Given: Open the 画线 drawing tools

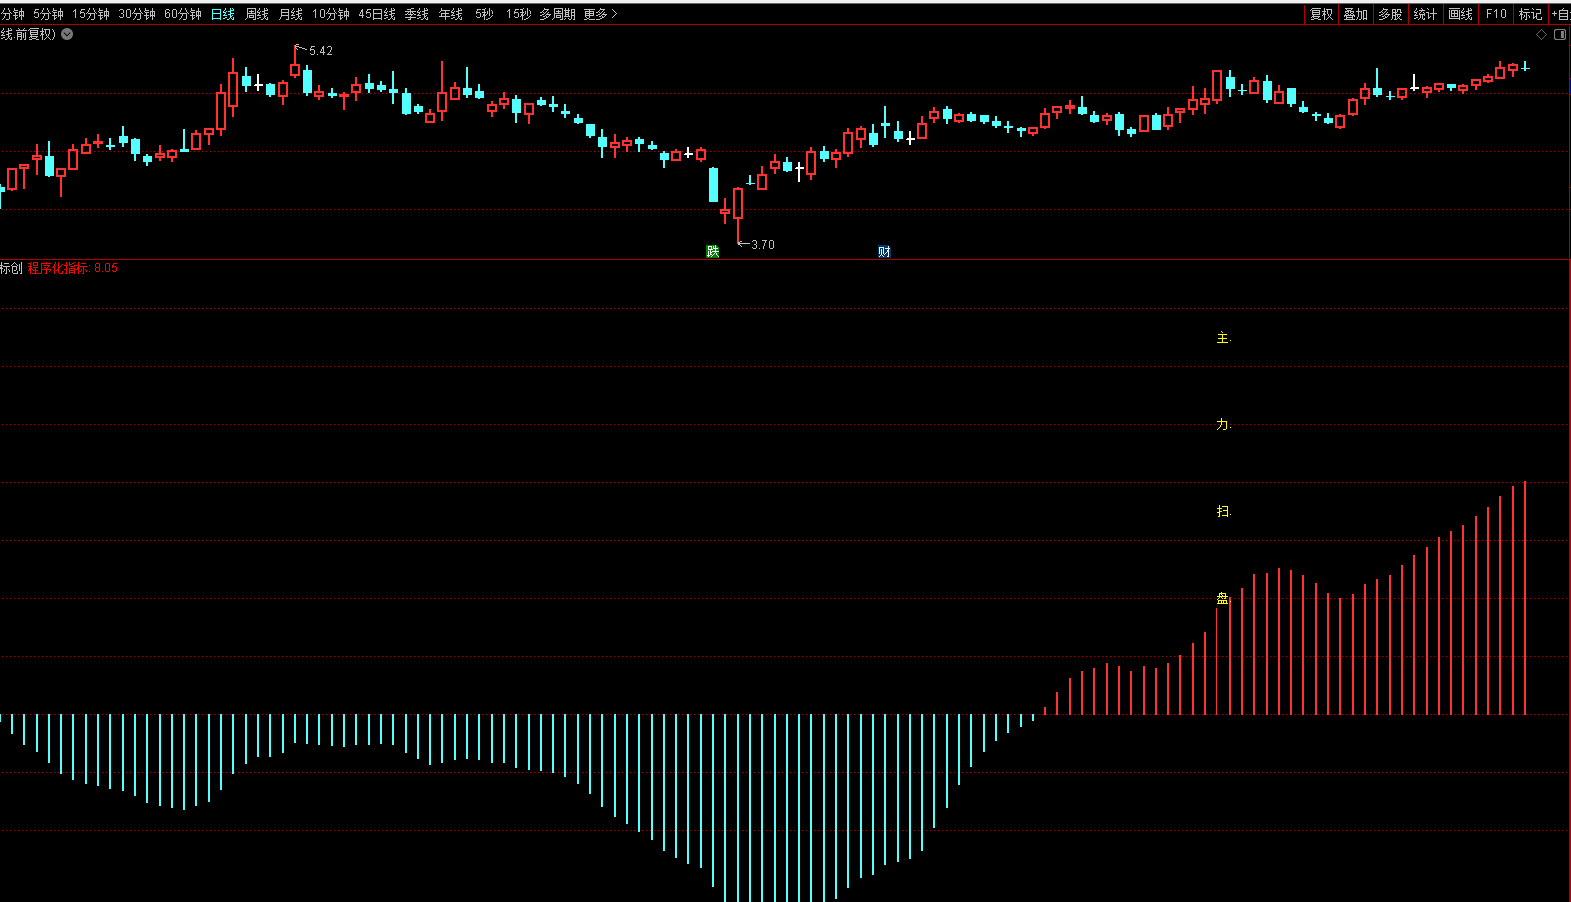Looking at the screenshot, I should 1460,14.
